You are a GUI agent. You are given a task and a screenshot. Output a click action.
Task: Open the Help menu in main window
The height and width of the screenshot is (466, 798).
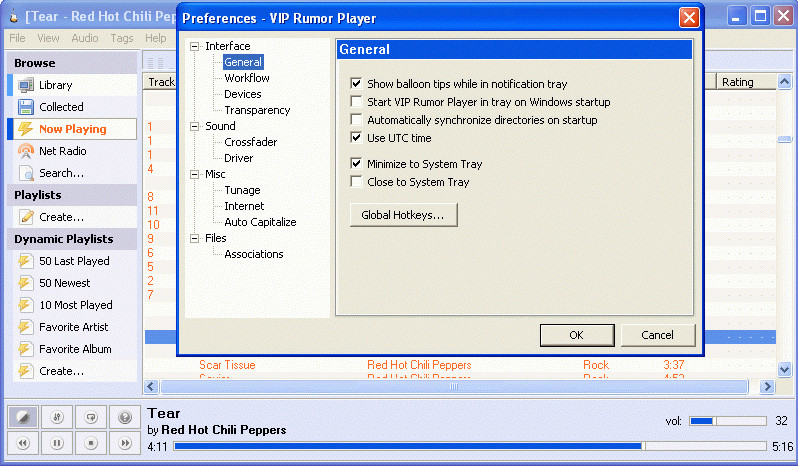(155, 38)
